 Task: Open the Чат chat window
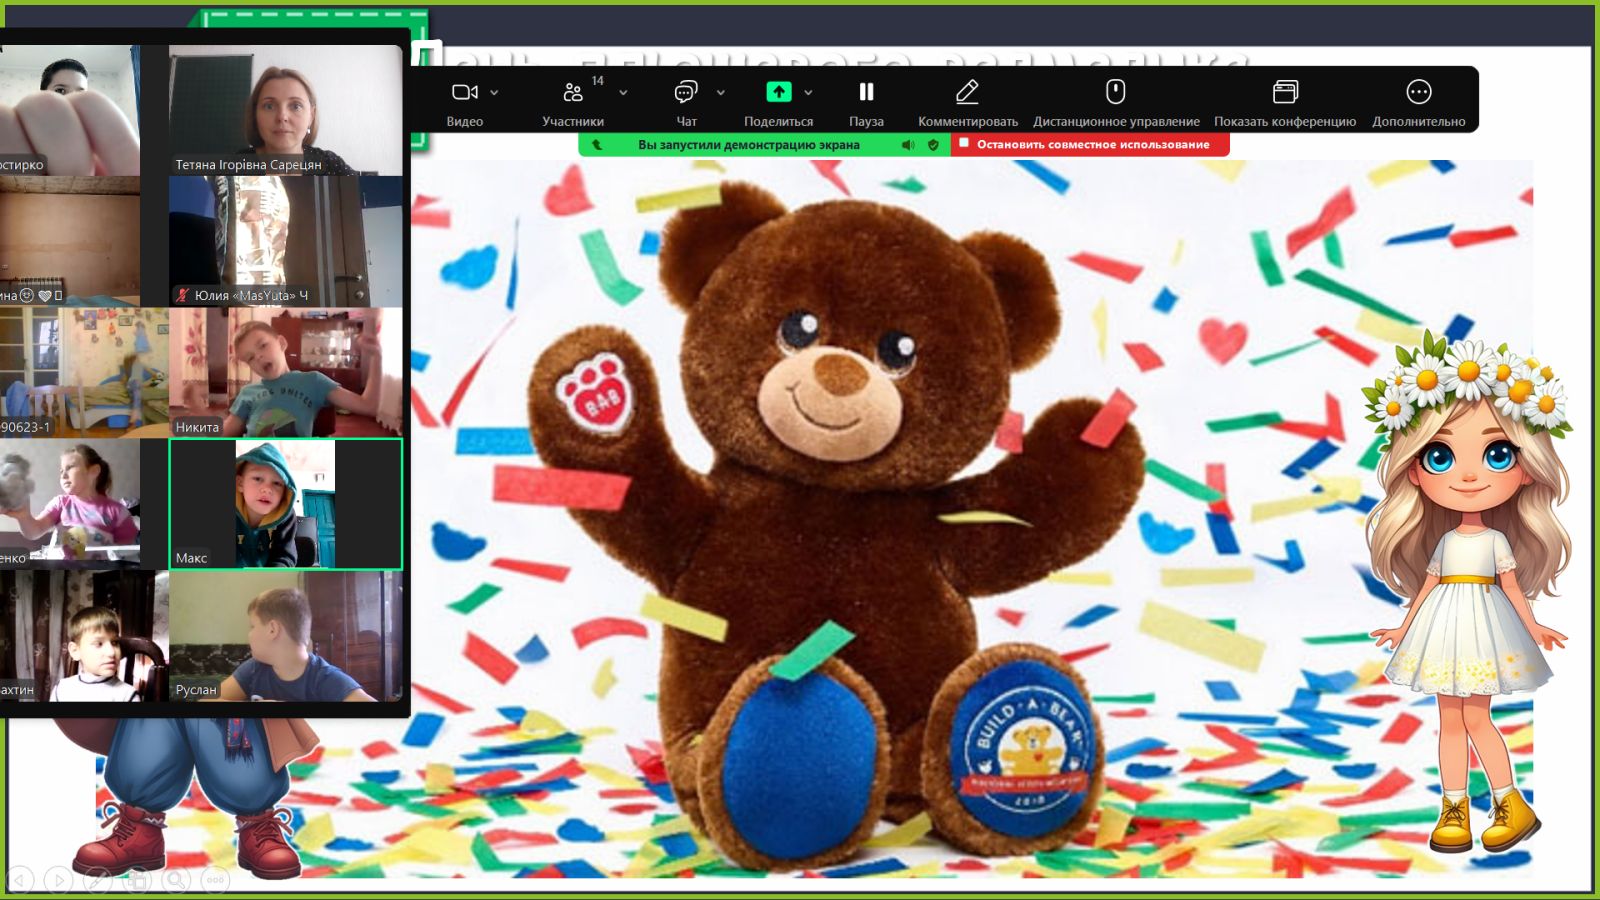[686, 102]
